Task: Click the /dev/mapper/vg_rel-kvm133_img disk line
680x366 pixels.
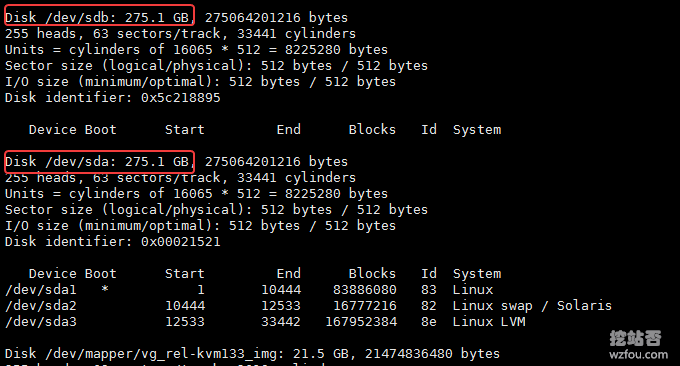Action: pyautogui.click(x=252, y=353)
